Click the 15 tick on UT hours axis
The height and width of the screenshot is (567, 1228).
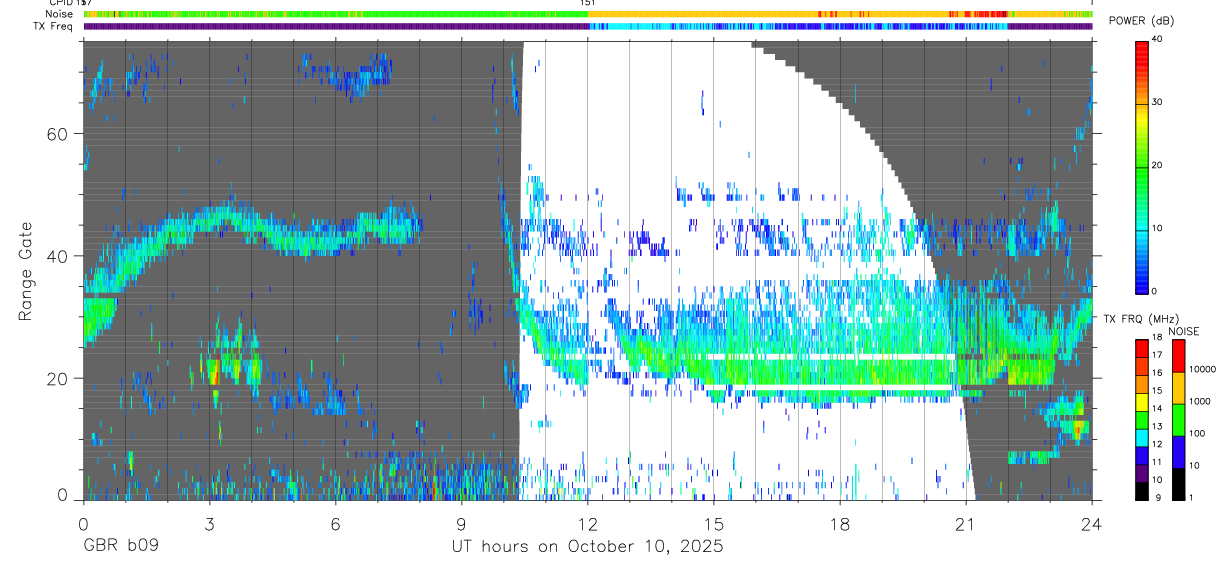tap(713, 523)
